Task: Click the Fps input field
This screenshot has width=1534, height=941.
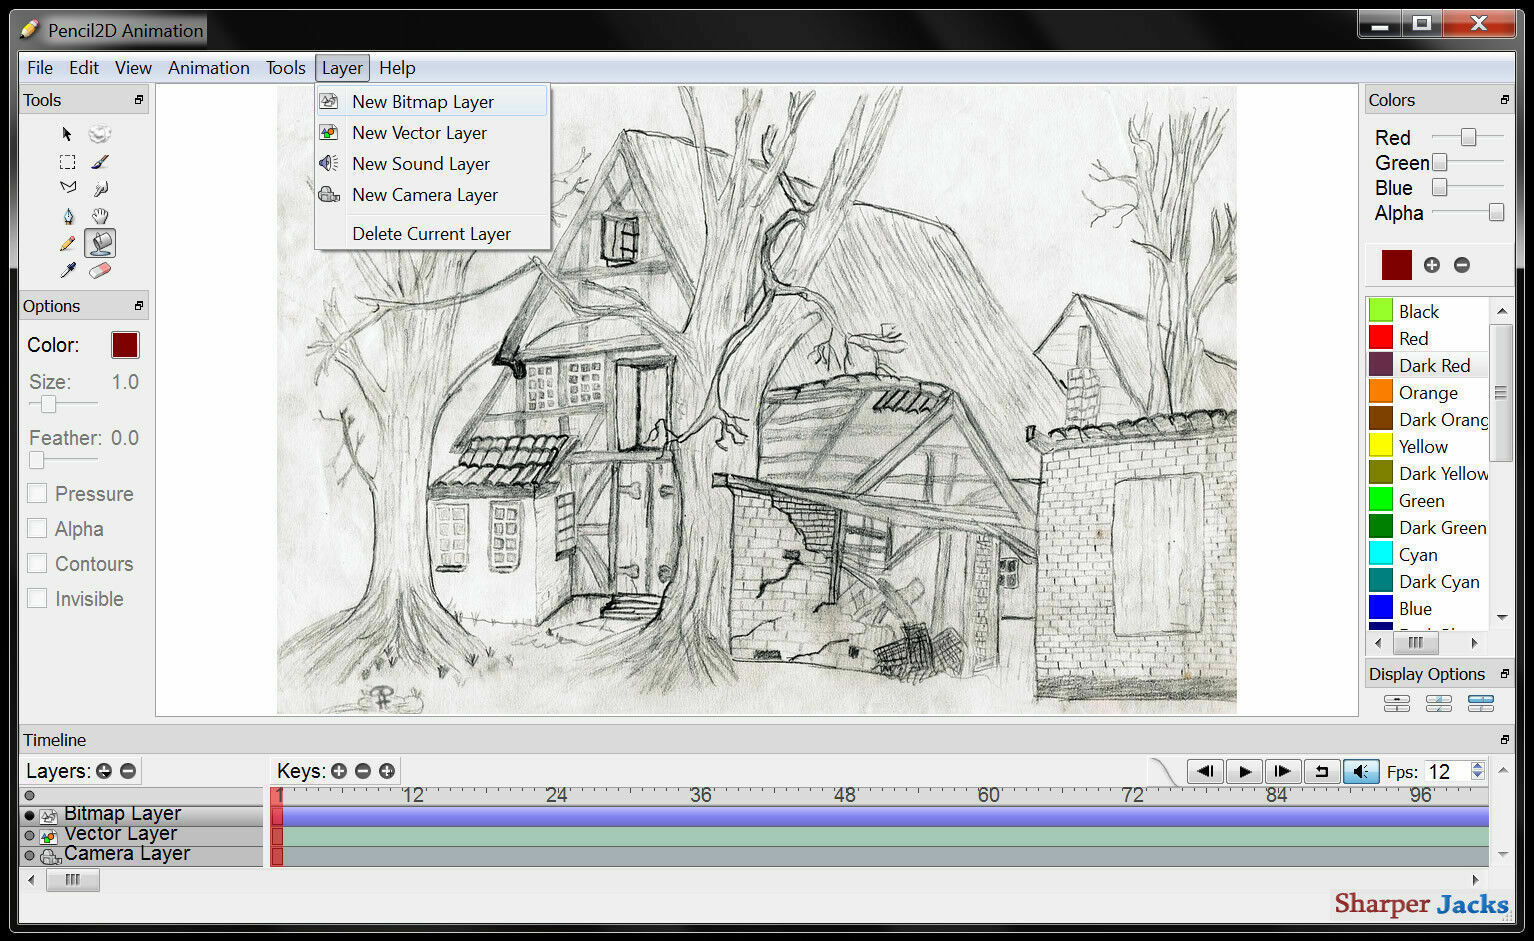Action: point(1447,771)
